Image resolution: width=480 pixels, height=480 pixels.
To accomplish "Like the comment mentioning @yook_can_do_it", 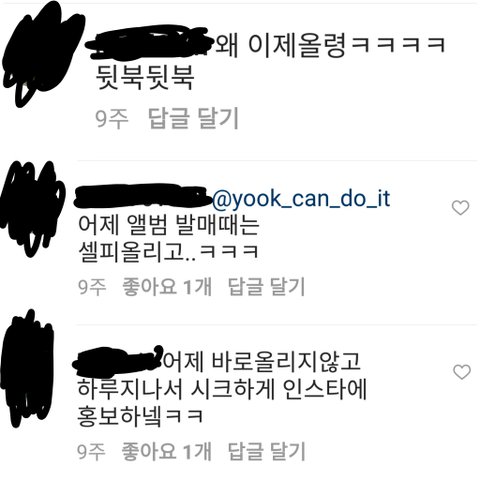I will click(x=460, y=208).
